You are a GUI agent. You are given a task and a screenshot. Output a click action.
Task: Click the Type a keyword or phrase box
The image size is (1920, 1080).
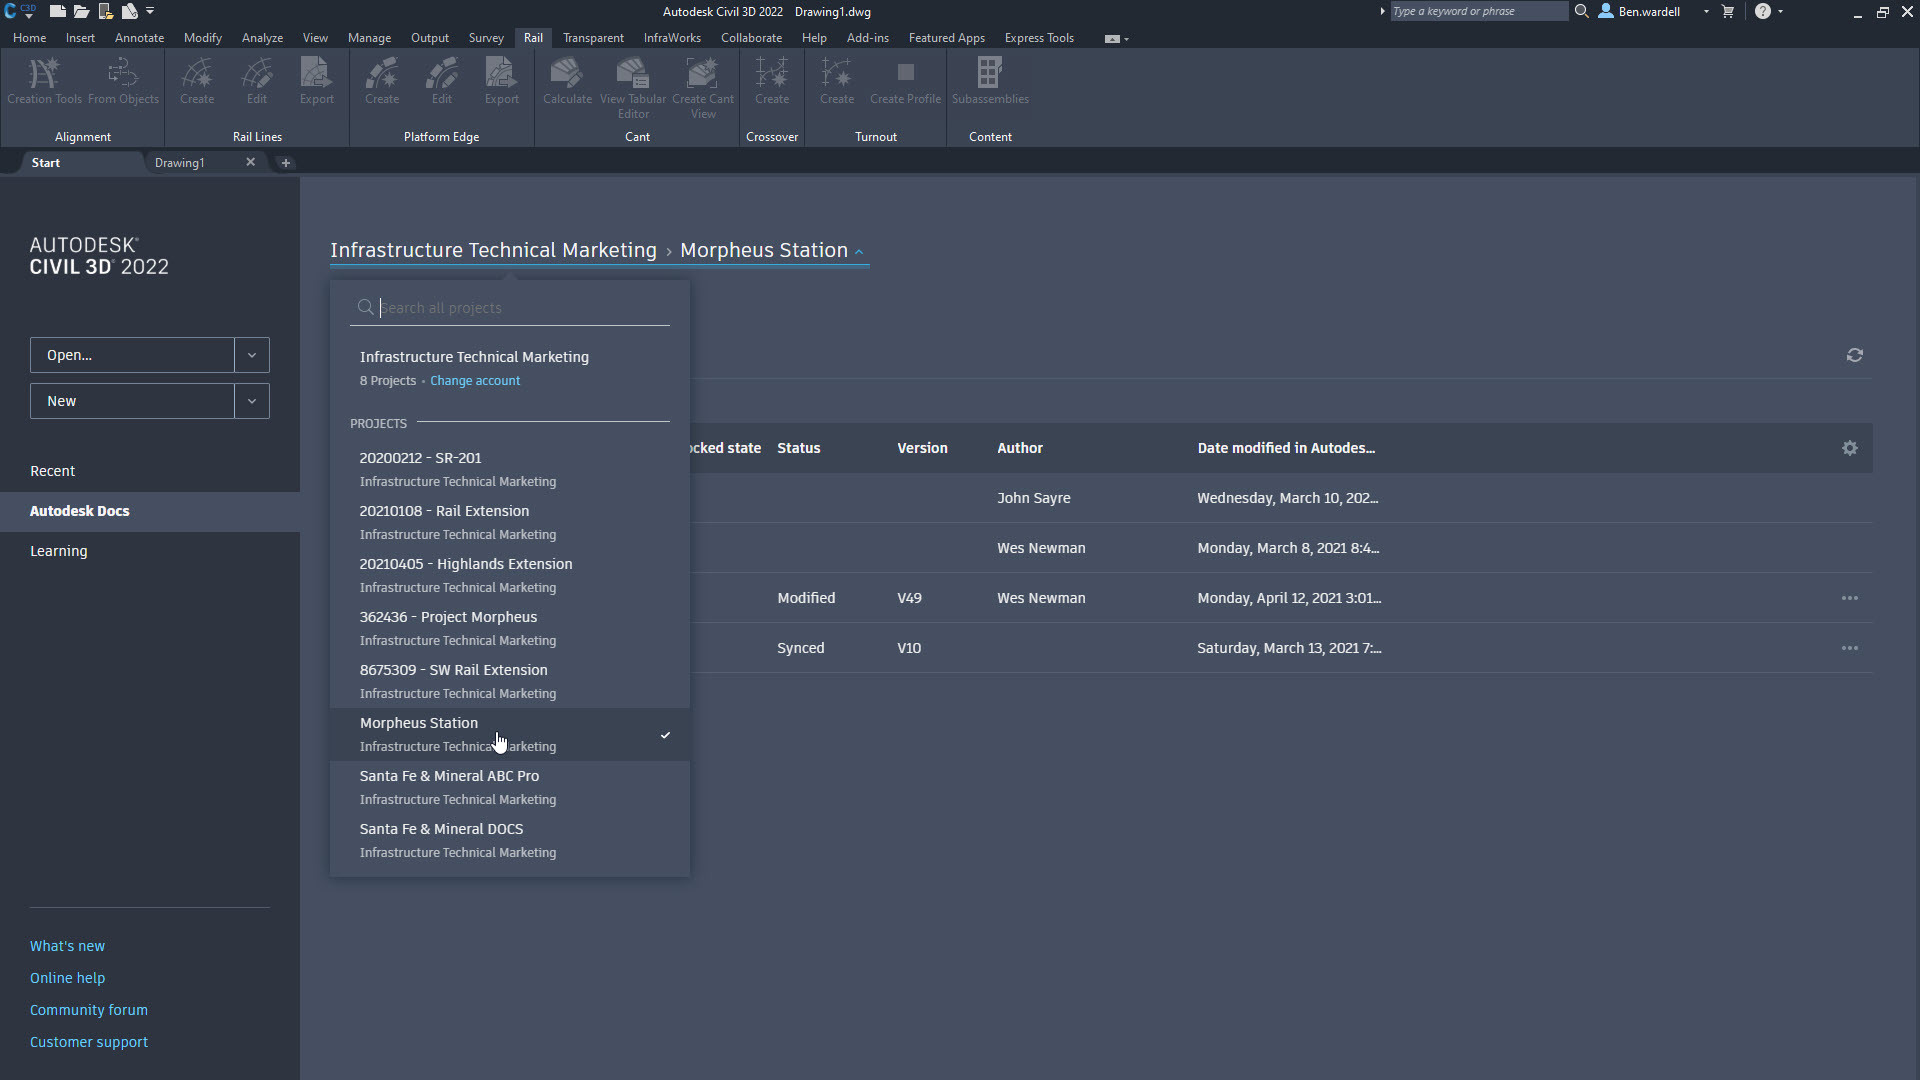tap(1478, 11)
